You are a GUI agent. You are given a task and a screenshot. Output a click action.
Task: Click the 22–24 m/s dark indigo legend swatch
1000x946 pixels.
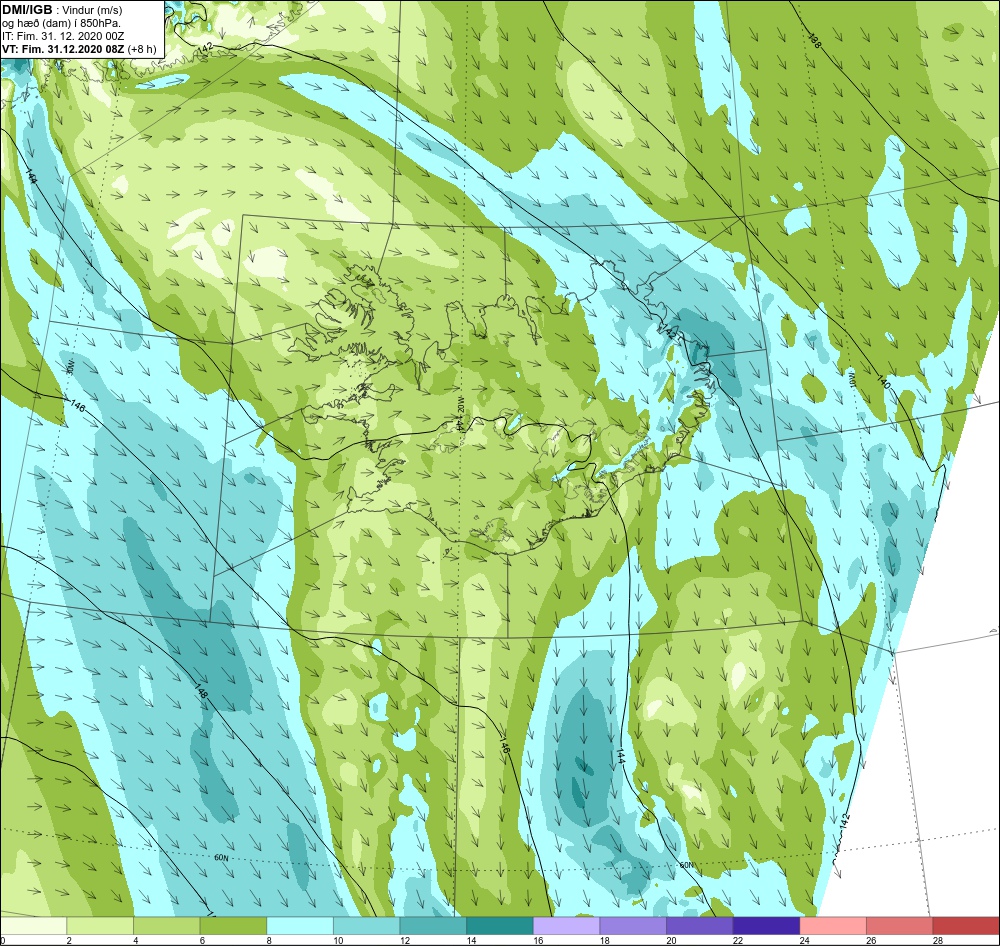tap(766, 926)
